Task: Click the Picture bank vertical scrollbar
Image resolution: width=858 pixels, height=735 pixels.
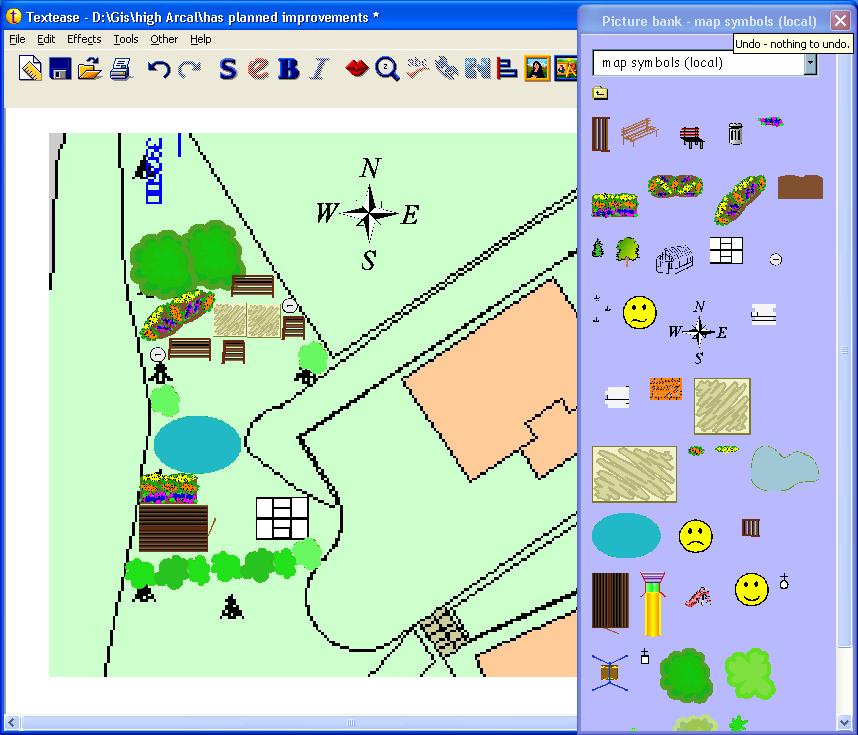Action: tap(843, 350)
